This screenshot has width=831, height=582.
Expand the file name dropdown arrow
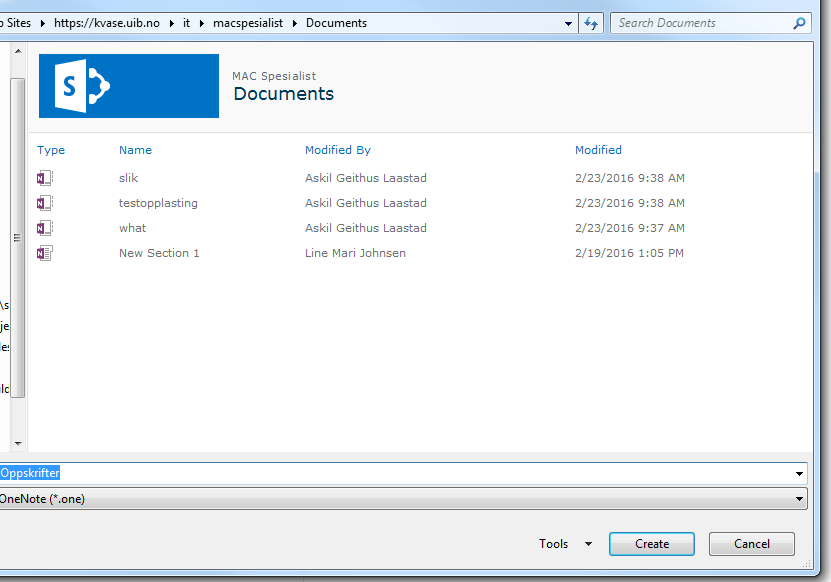pyautogui.click(x=799, y=473)
